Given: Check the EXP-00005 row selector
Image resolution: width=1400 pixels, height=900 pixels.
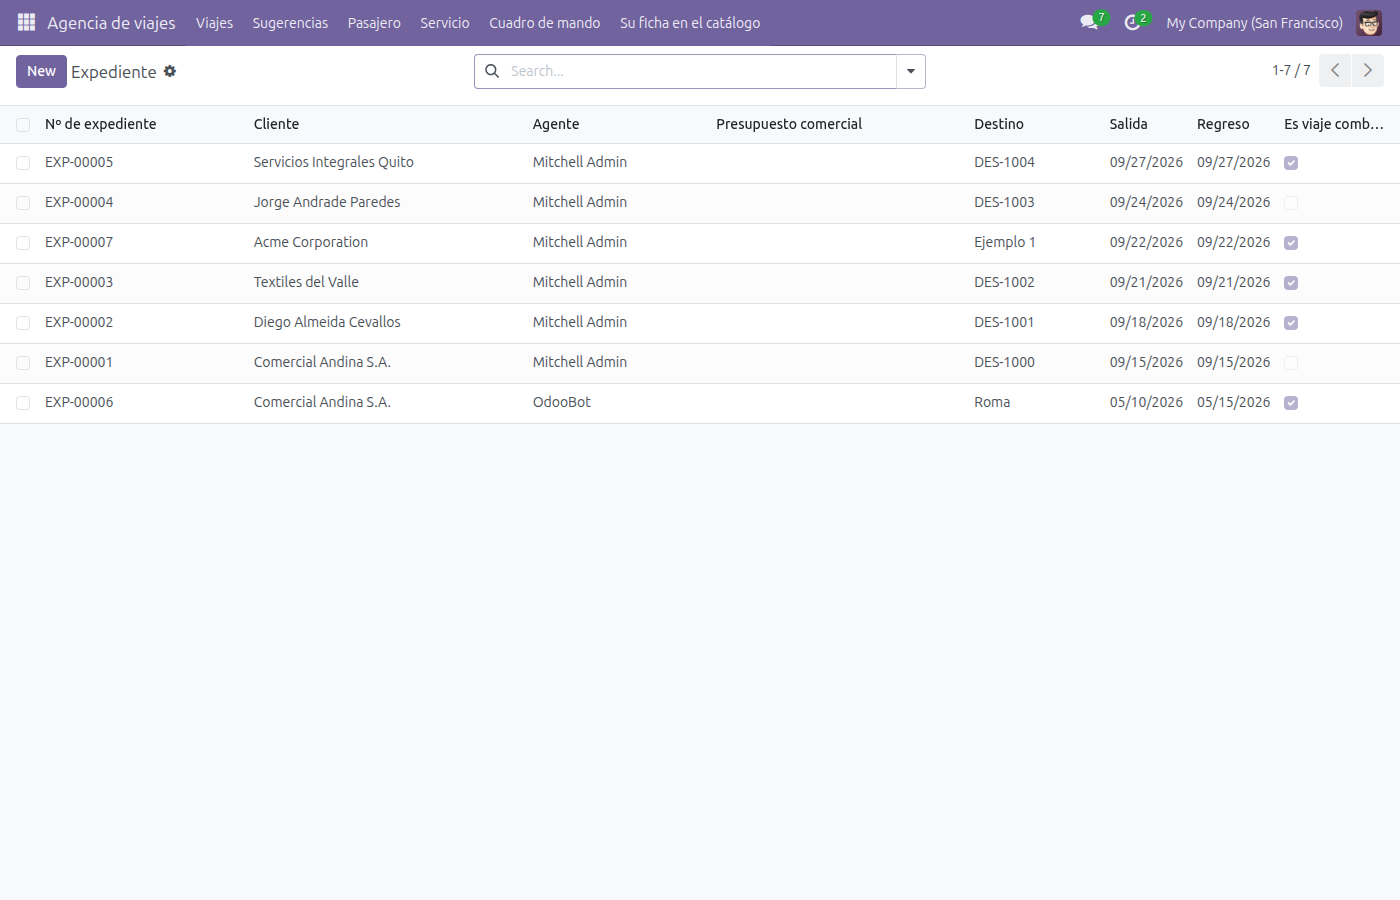Looking at the screenshot, I should pyautogui.click(x=23, y=163).
